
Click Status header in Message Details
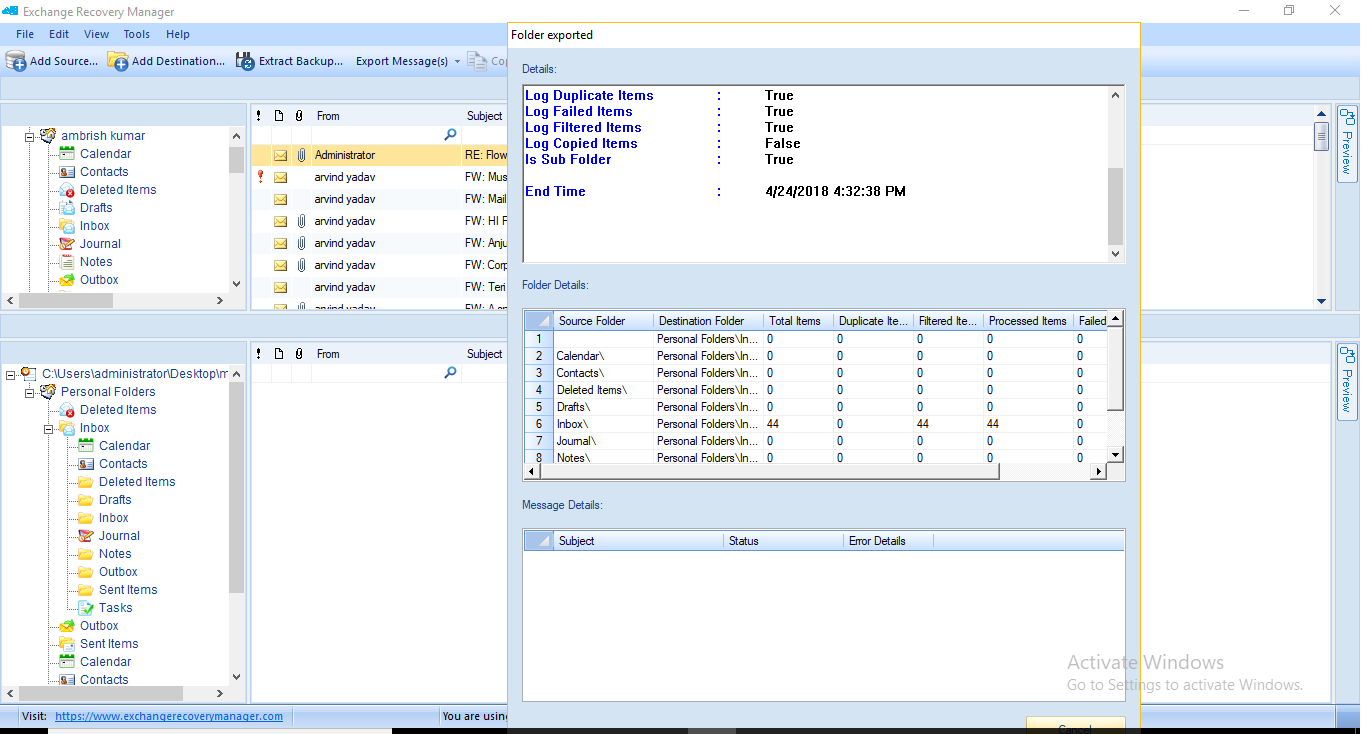pos(783,541)
